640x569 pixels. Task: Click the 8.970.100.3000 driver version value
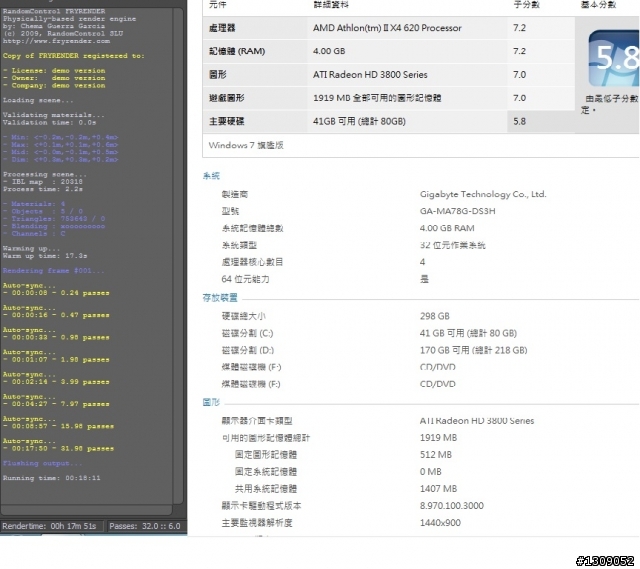[x=451, y=506]
